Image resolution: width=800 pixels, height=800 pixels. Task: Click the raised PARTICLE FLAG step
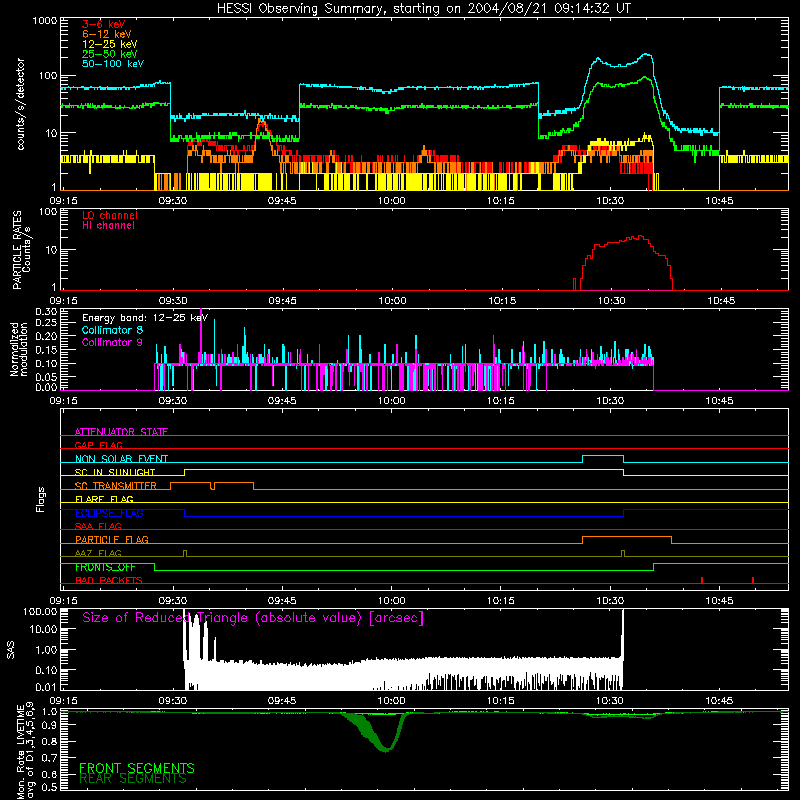pyautogui.click(x=627, y=537)
